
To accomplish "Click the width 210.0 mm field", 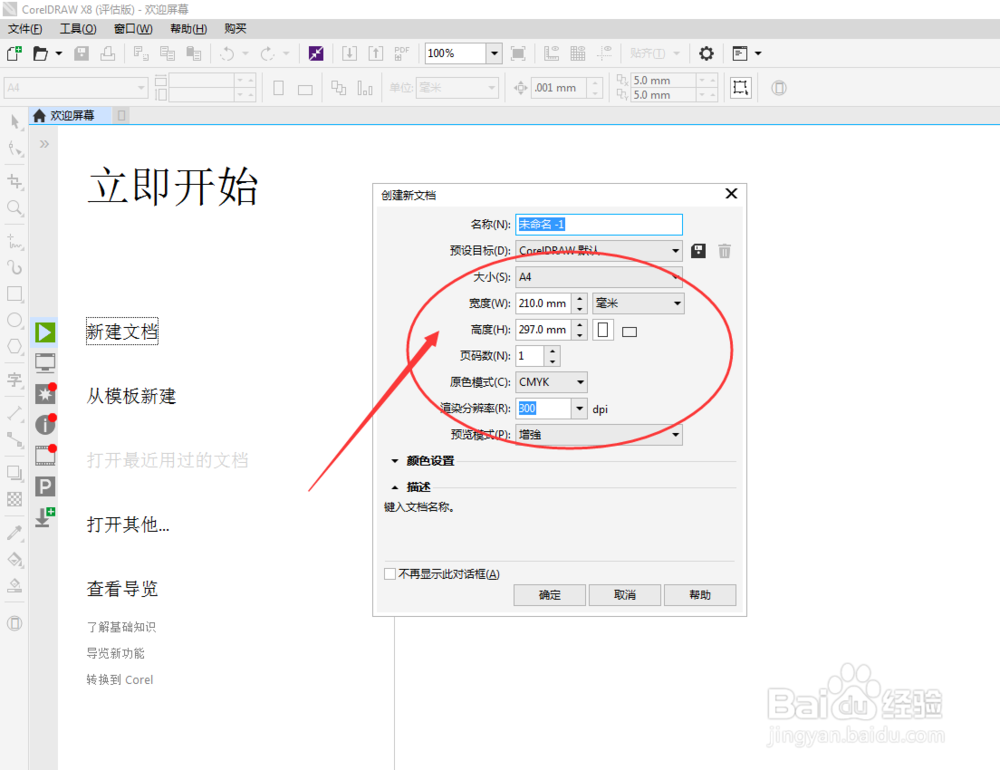I will (543, 303).
